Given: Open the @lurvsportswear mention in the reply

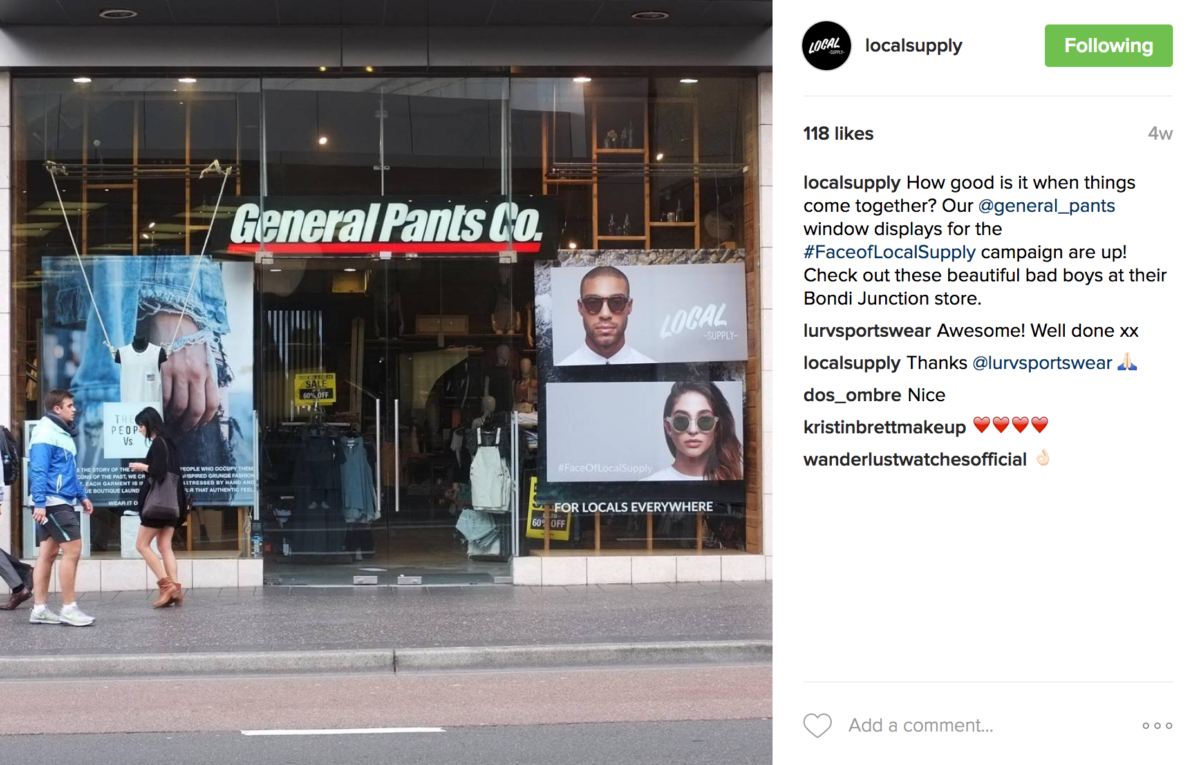Looking at the screenshot, I should pyautogui.click(x=1042, y=363).
